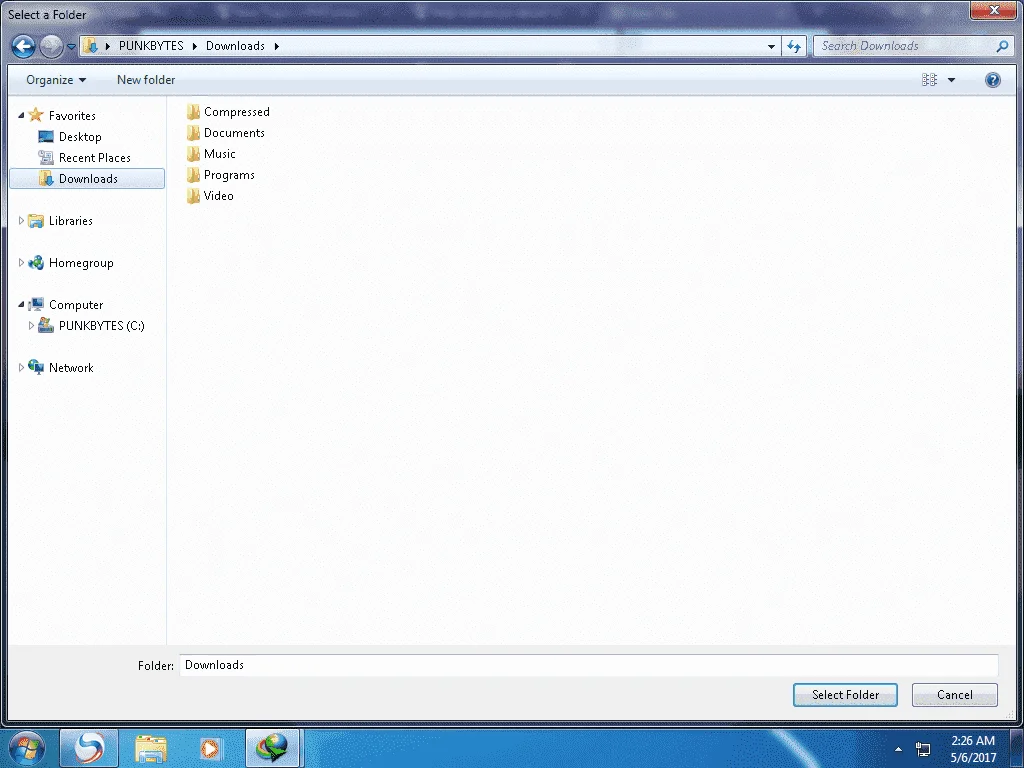Select the Video folder icon
The width and height of the screenshot is (1024, 768).
[193, 195]
